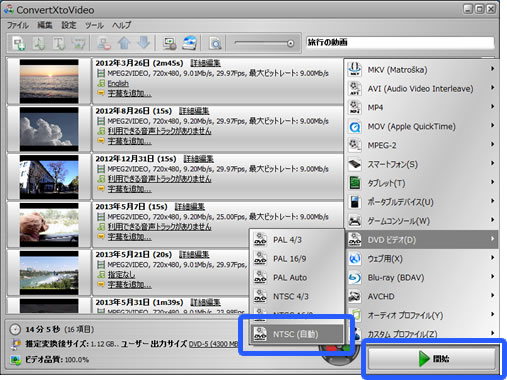Select the sunset ocean video thumbnail
Viewport: 507px width, 380px height.
click(x=49, y=82)
